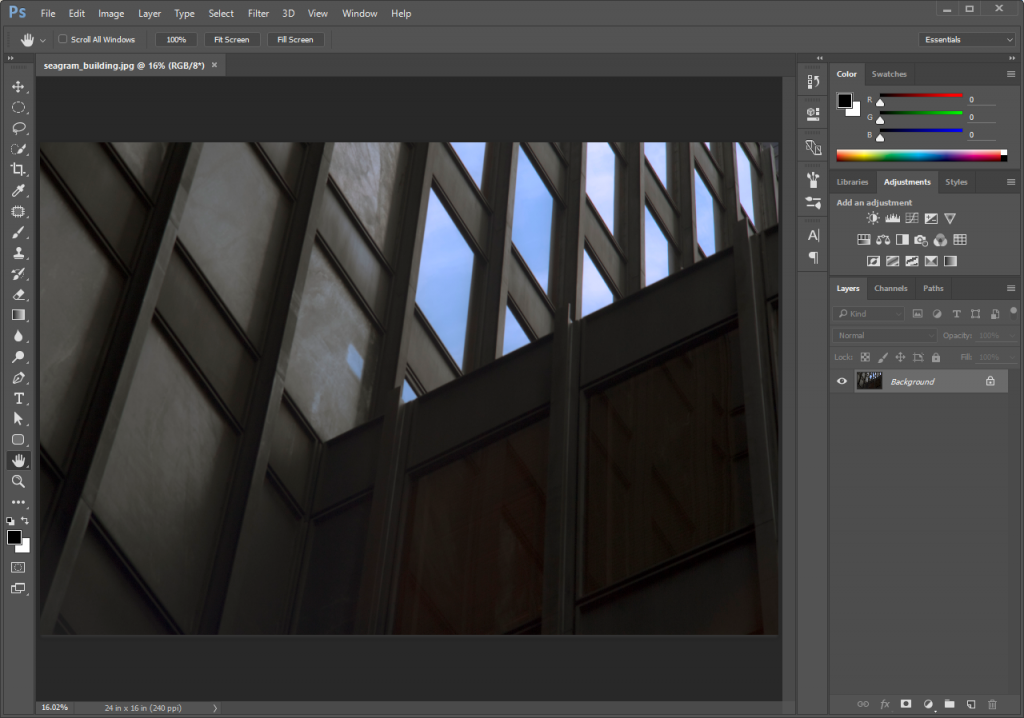The height and width of the screenshot is (718, 1024).
Task: Toggle the Background layer lock icon
Action: point(990,381)
